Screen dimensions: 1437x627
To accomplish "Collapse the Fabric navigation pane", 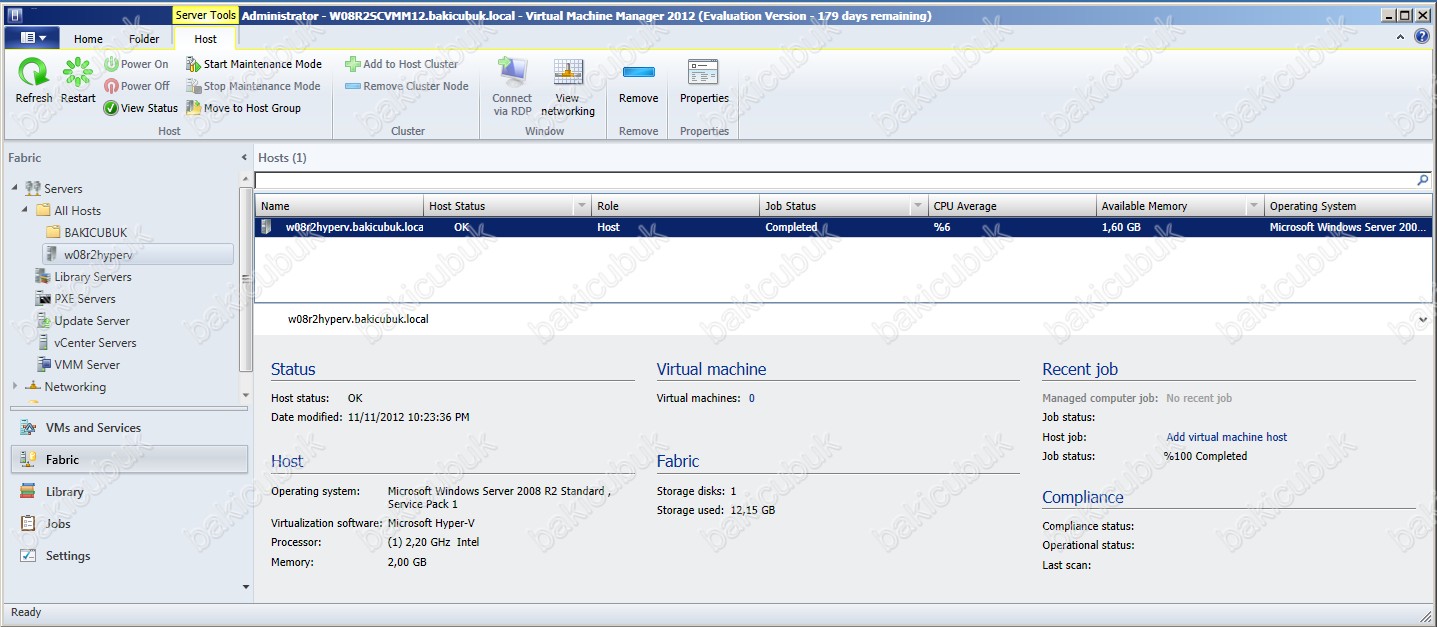I will pos(244,158).
